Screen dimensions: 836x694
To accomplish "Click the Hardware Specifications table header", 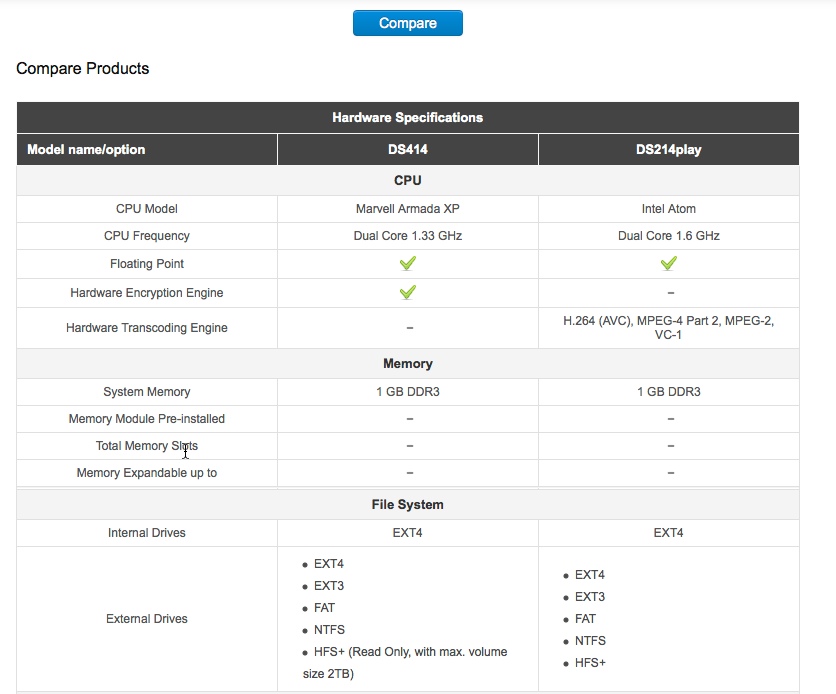I will [407, 117].
